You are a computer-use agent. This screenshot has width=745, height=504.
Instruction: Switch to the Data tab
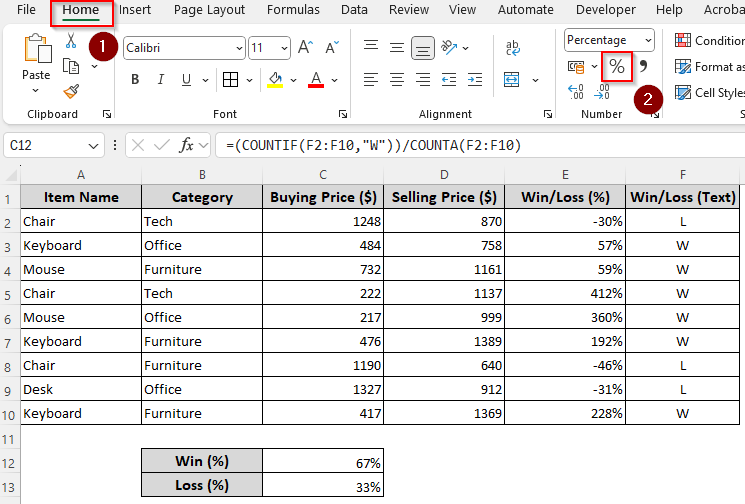tap(354, 10)
